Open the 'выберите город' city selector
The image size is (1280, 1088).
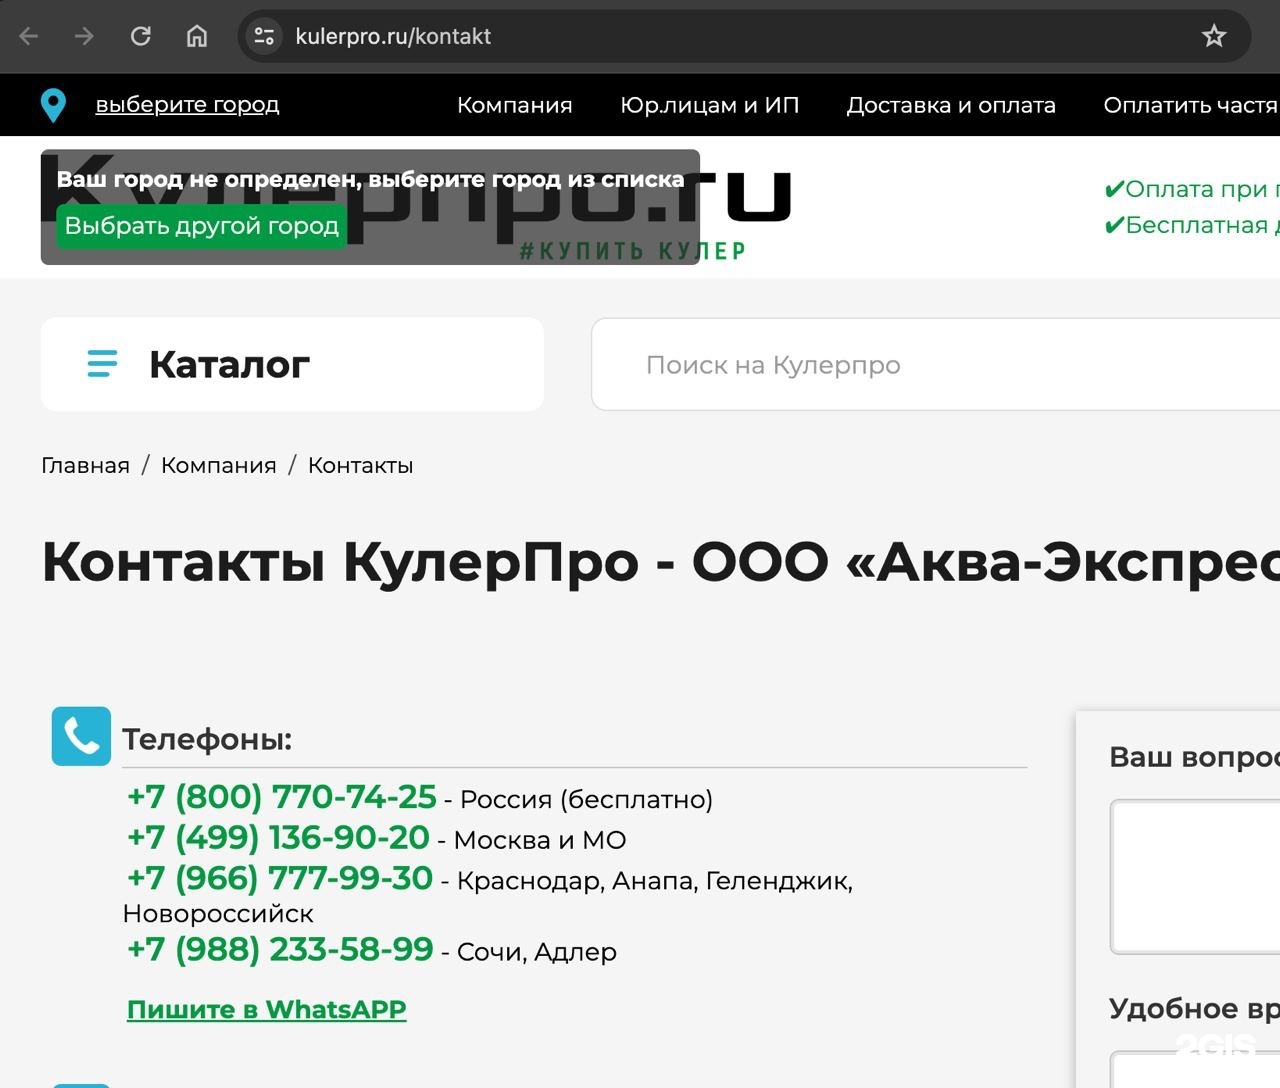coord(187,104)
